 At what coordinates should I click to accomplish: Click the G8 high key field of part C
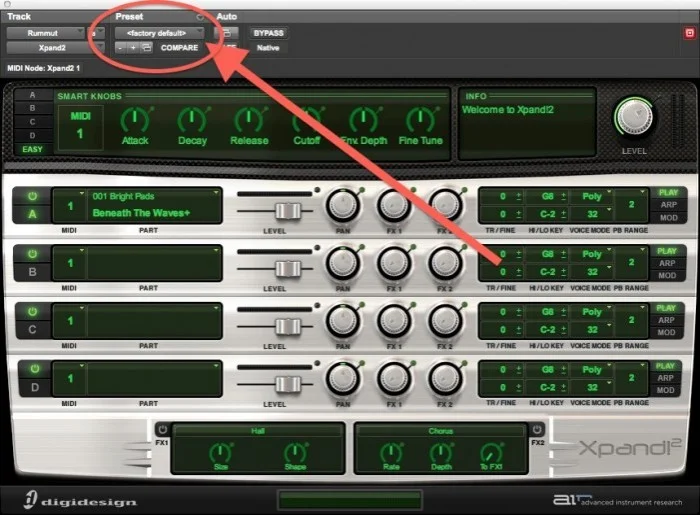point(547,311)
